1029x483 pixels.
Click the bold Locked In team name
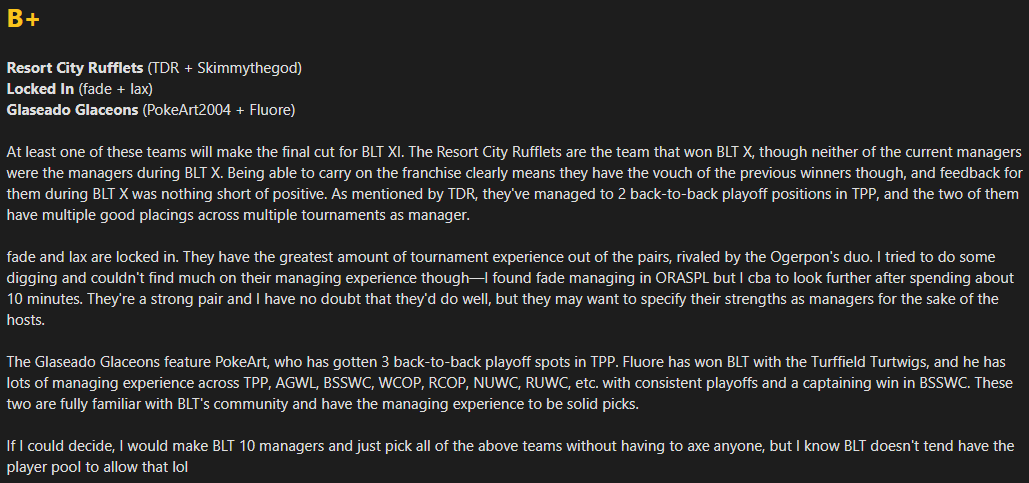[x=40, y=89]
